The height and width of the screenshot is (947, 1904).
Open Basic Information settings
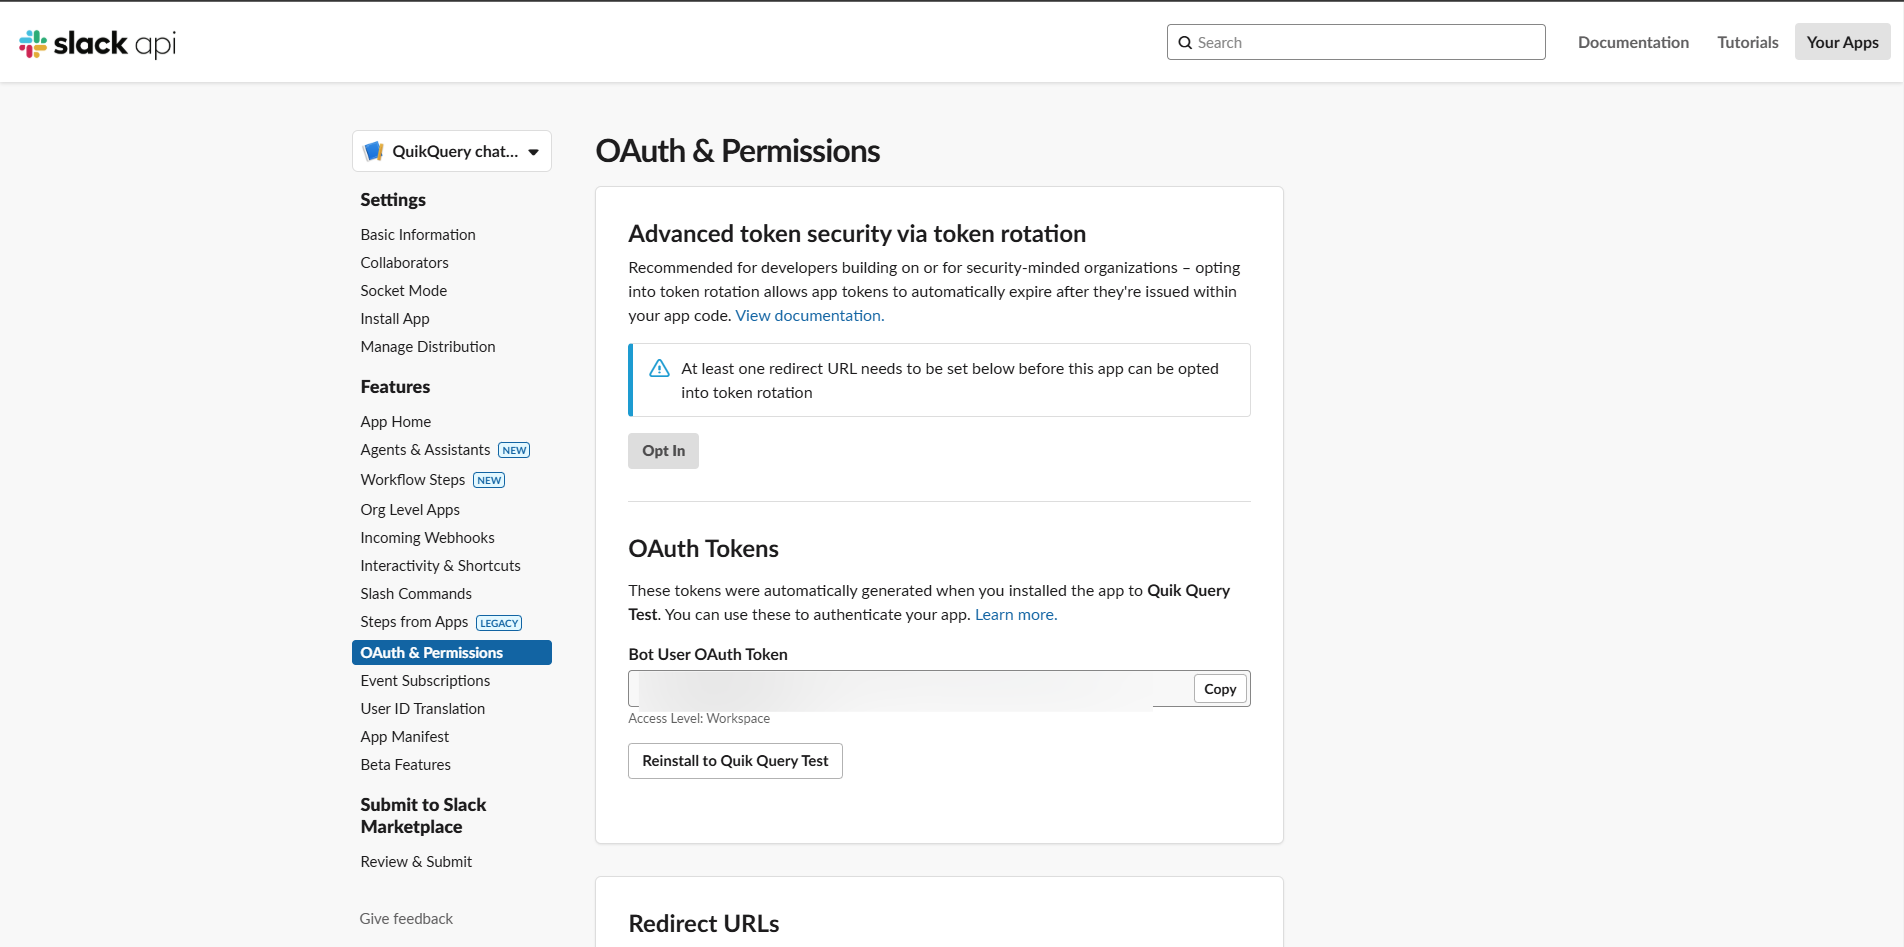418,235
